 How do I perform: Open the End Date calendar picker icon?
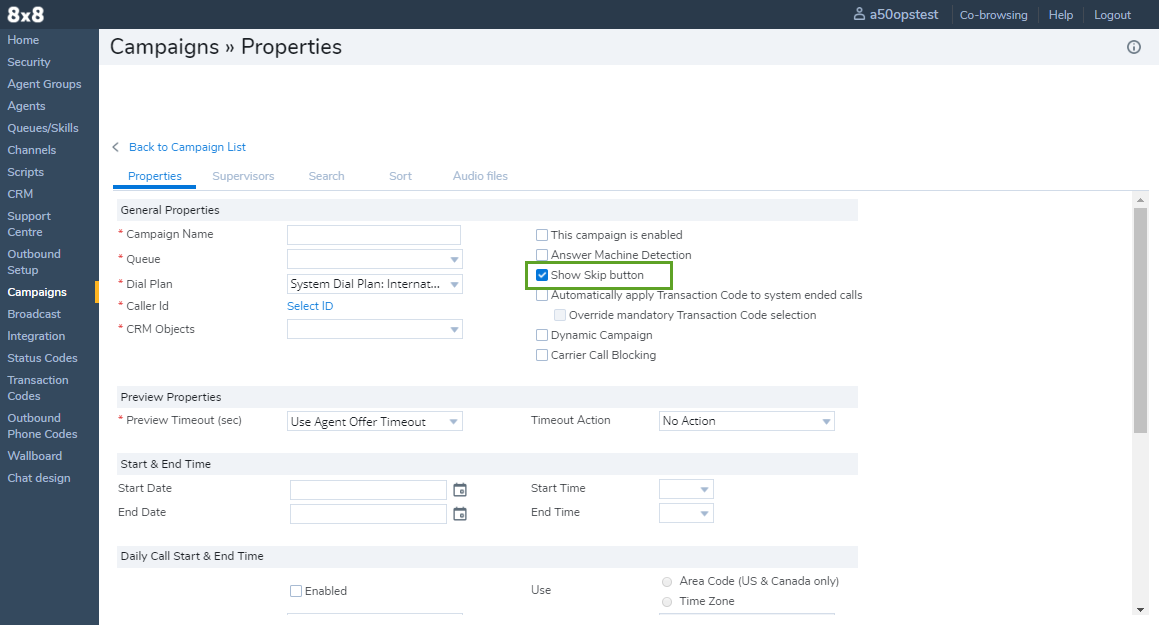tap(460, 514)
